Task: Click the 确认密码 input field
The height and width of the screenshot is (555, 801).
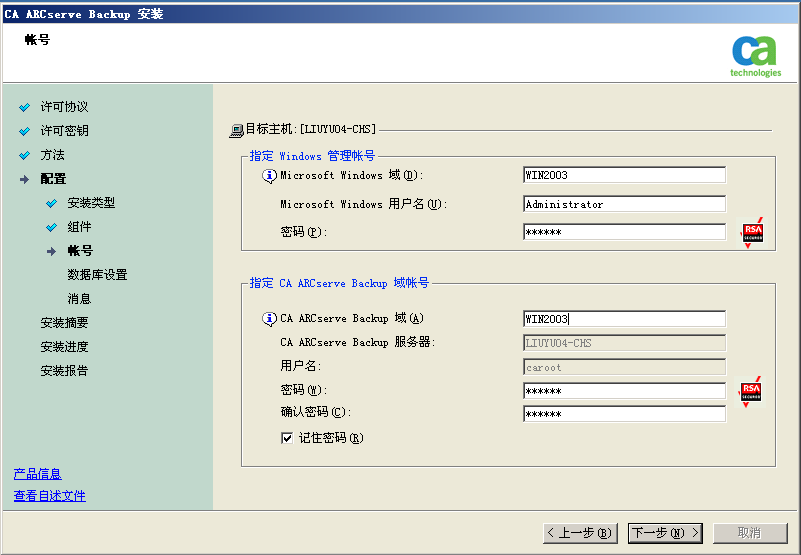Action: (x=624, y=414)
